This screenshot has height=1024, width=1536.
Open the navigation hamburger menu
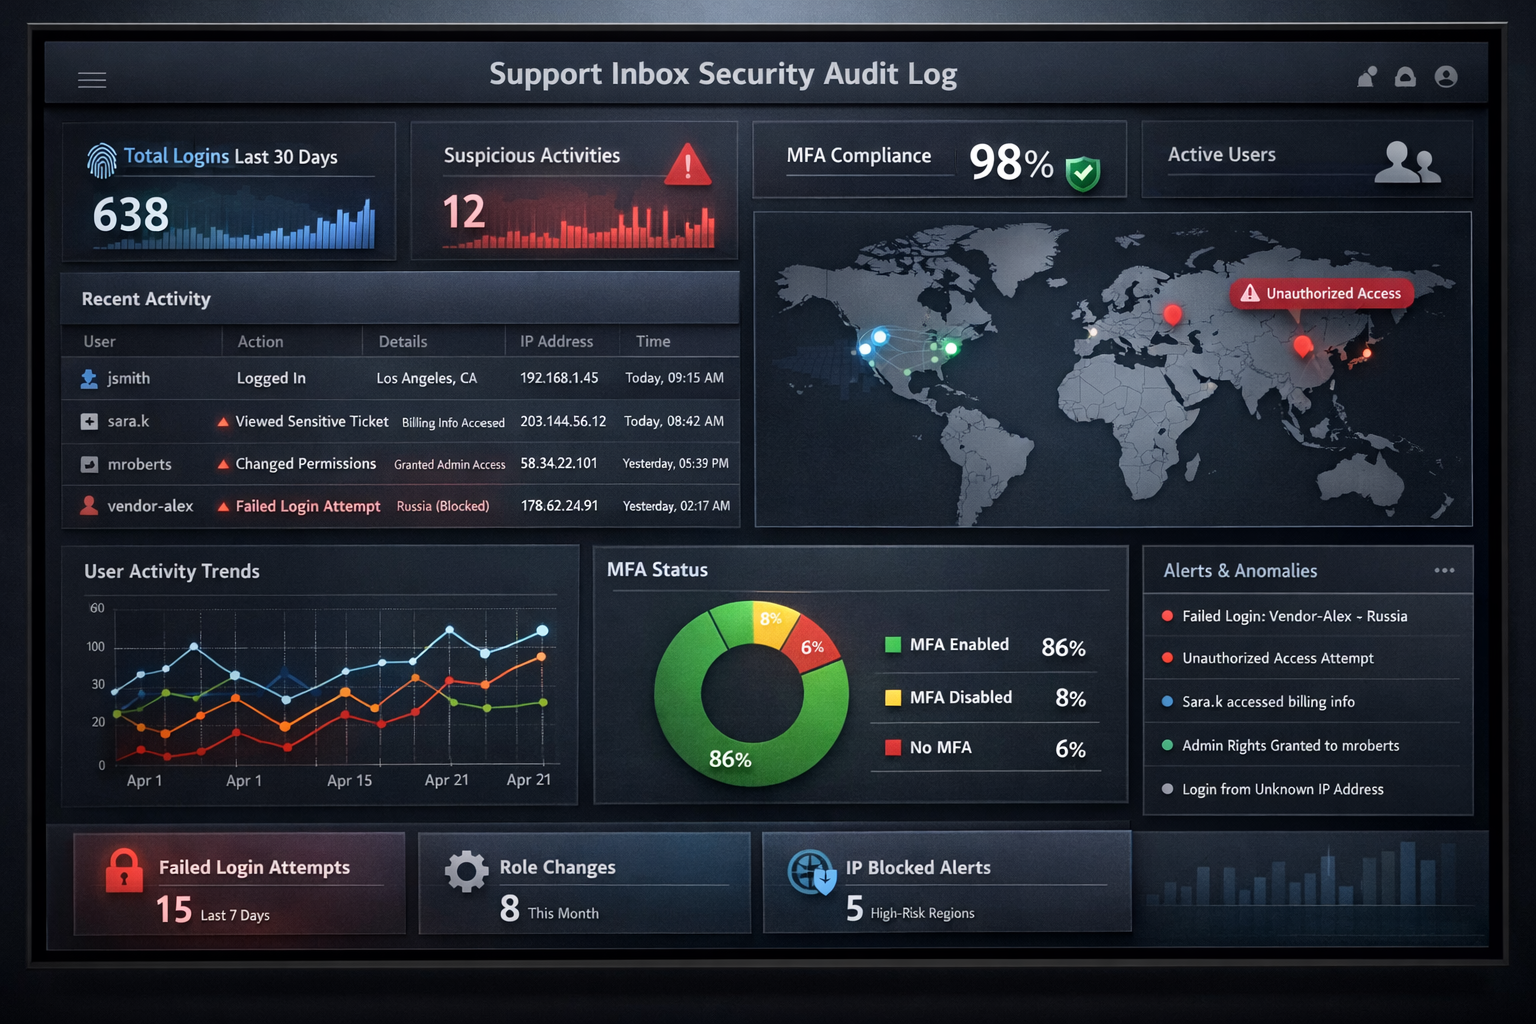[x=92, y=79]
